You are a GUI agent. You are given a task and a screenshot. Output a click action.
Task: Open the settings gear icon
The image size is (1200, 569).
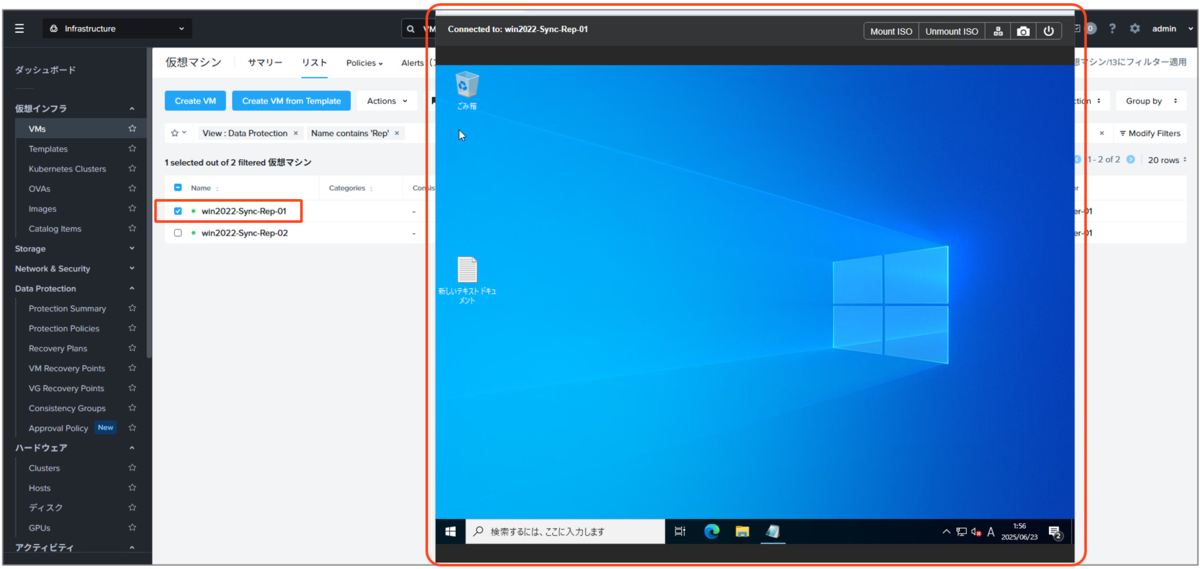click(1135, 29)
